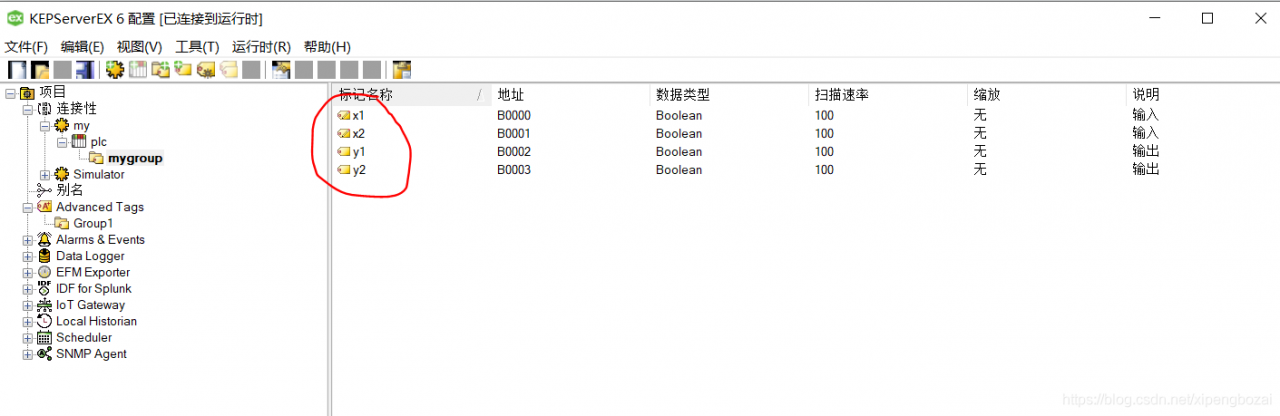Viewport: 1280px width, 416px height.
Task: Expand the Scheduler node
Action: point(28,338)
